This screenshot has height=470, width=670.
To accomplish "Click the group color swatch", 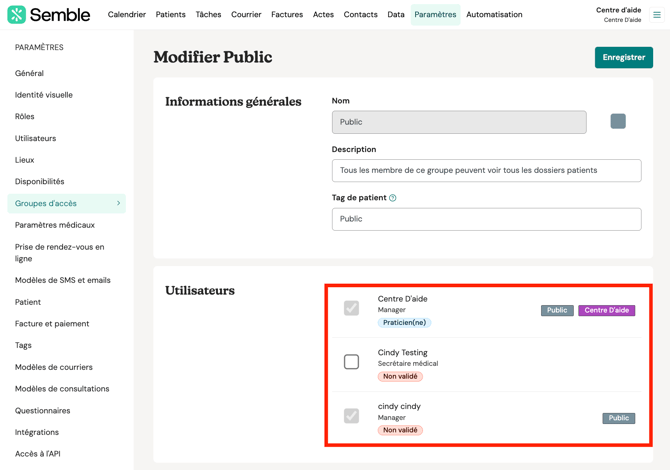I will coord(618,121).
